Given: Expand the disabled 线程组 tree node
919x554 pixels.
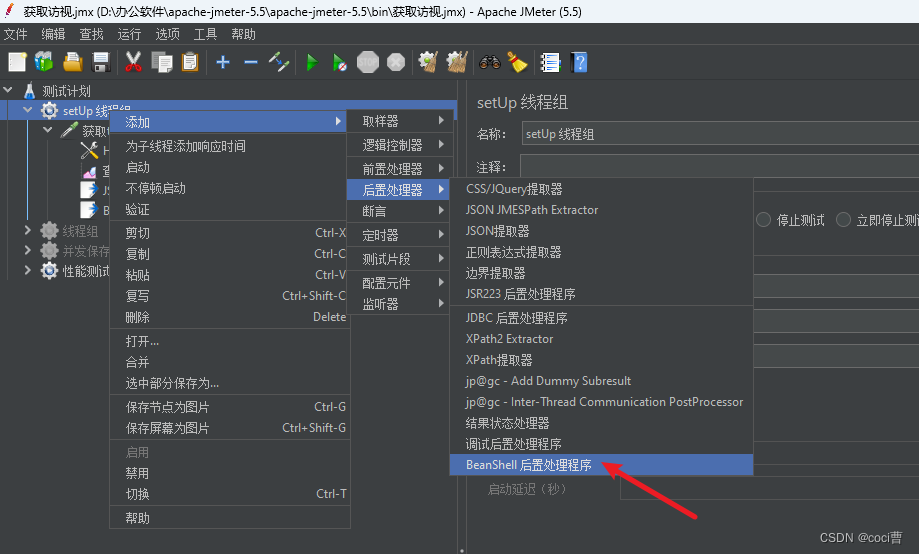Looking at the screenshot, I should tap(28, 230).
